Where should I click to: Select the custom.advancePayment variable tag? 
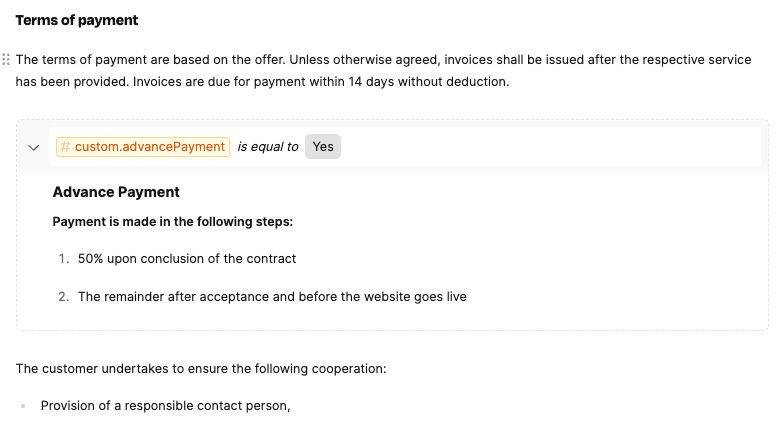[143, 147]
